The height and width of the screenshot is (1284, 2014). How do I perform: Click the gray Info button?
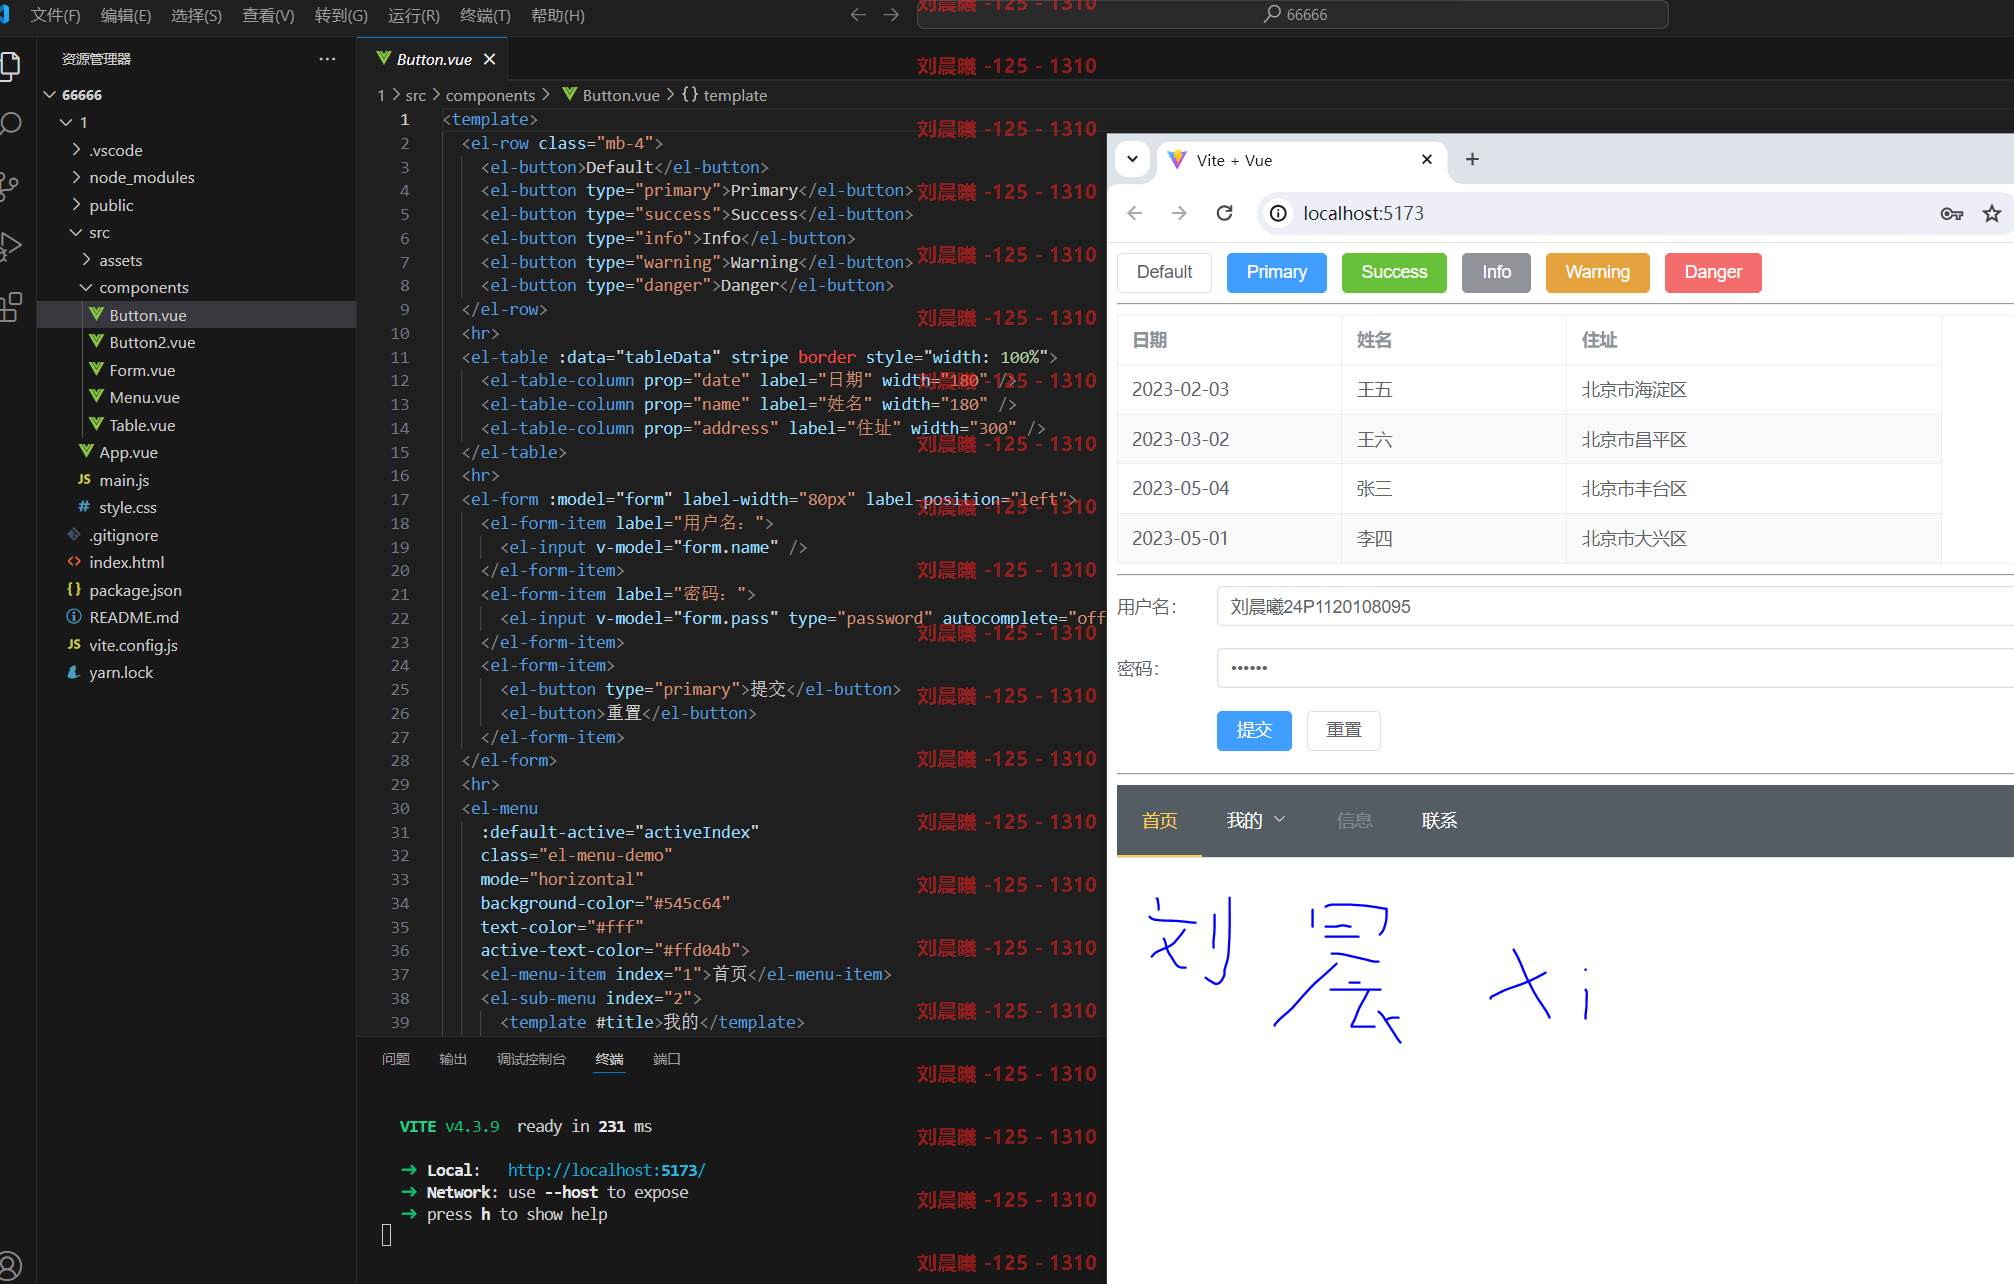pyautogui.click(x=1496, y=272)
